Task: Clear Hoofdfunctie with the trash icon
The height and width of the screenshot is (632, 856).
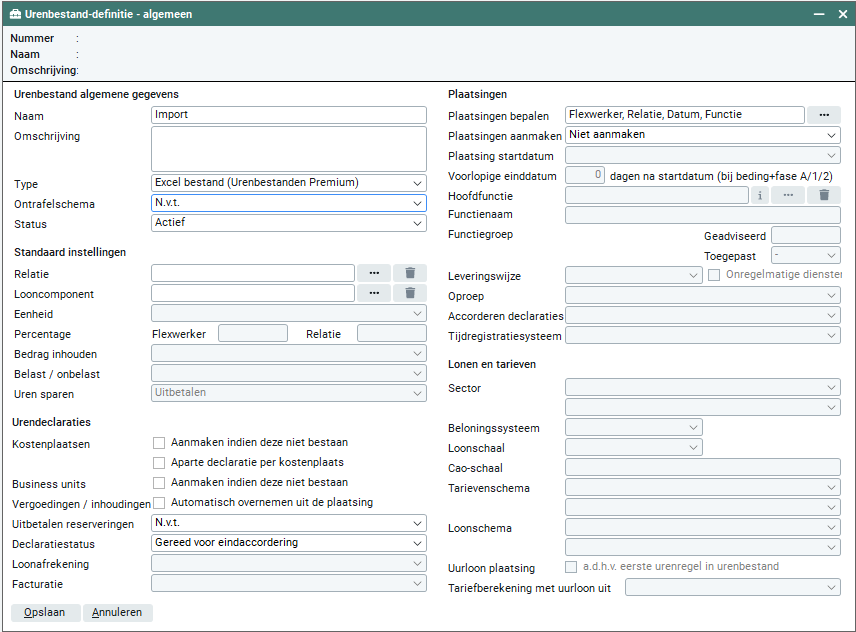Action: (x=823, y=195)
